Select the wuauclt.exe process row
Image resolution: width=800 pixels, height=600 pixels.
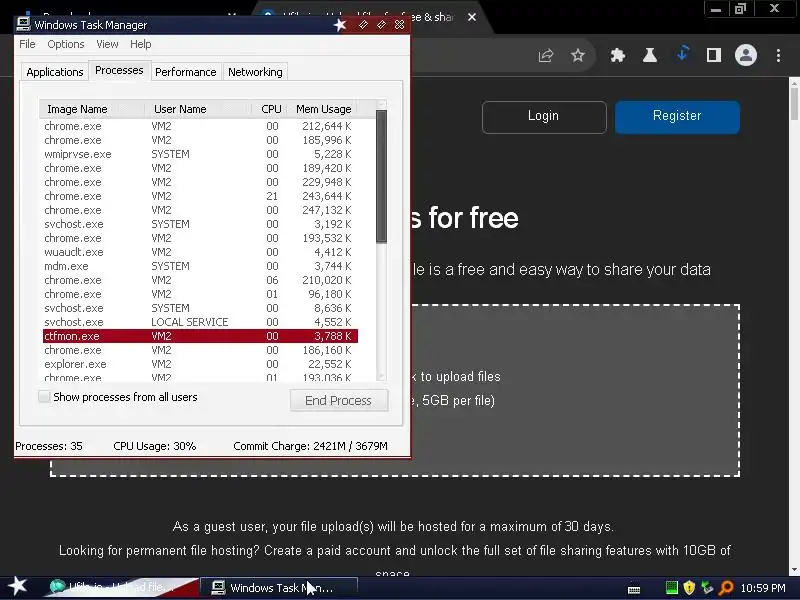[x=200, y=252]
